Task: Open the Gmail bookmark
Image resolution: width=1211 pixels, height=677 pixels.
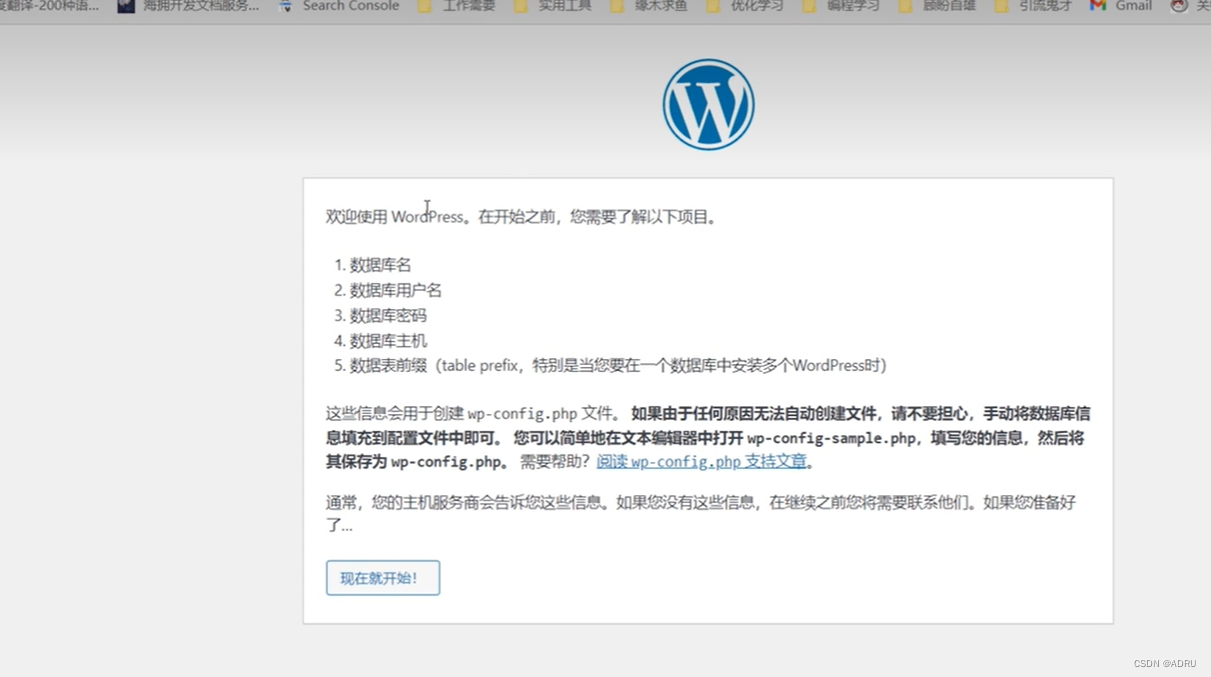Action: [1121, 6]
